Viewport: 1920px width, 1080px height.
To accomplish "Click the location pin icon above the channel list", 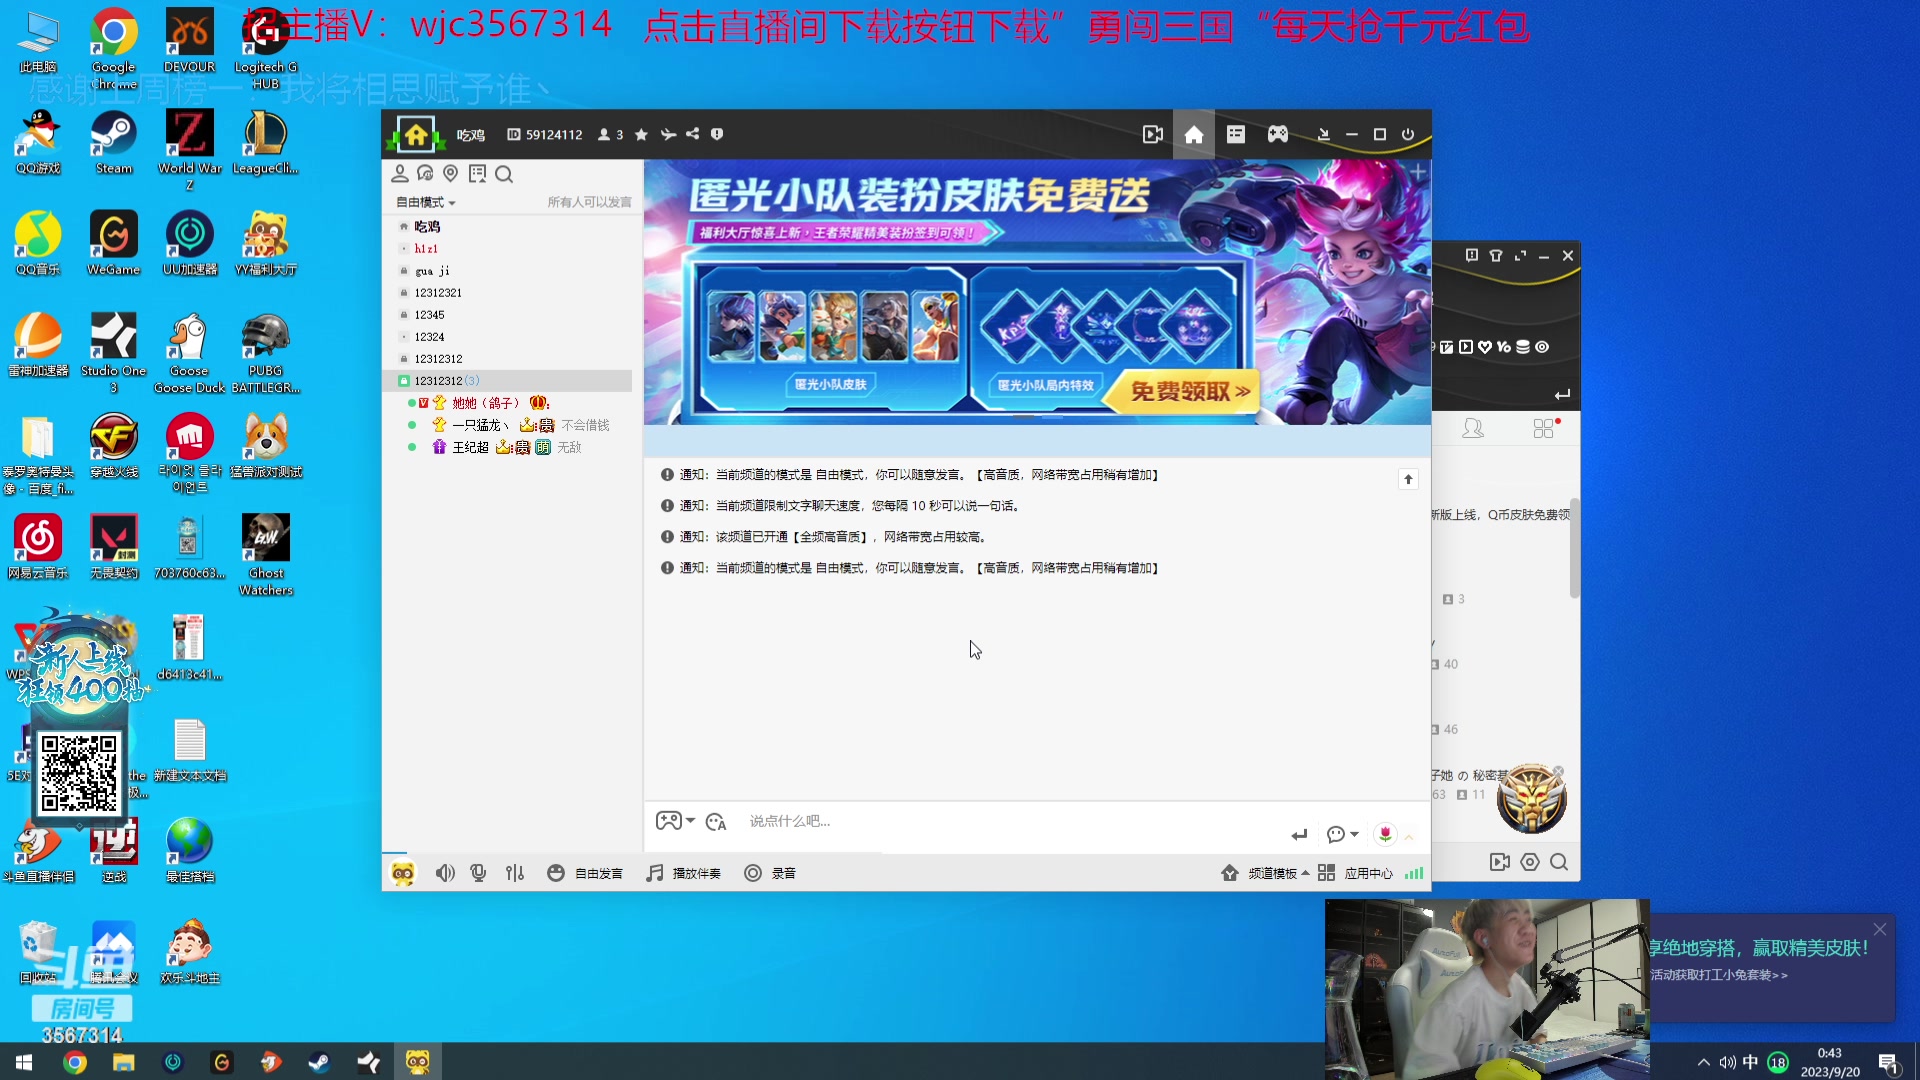I will tap(451, 174).
